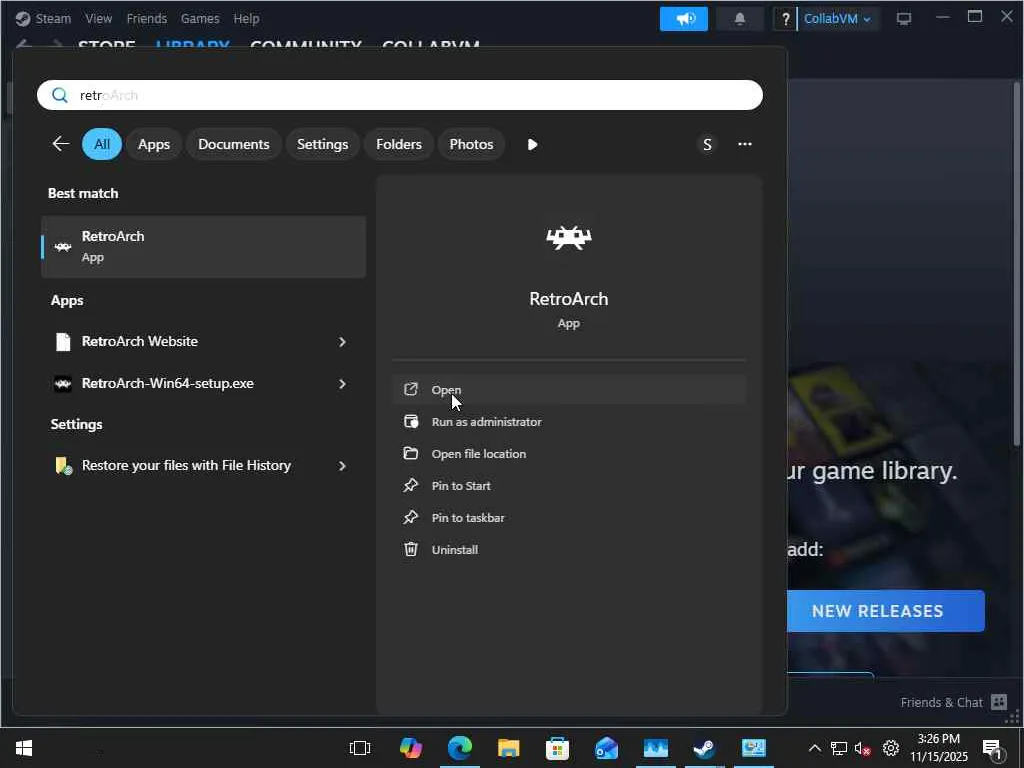Screen dimensions: 1024x768
Task: Click the File History settings icon
Action: 63,466
